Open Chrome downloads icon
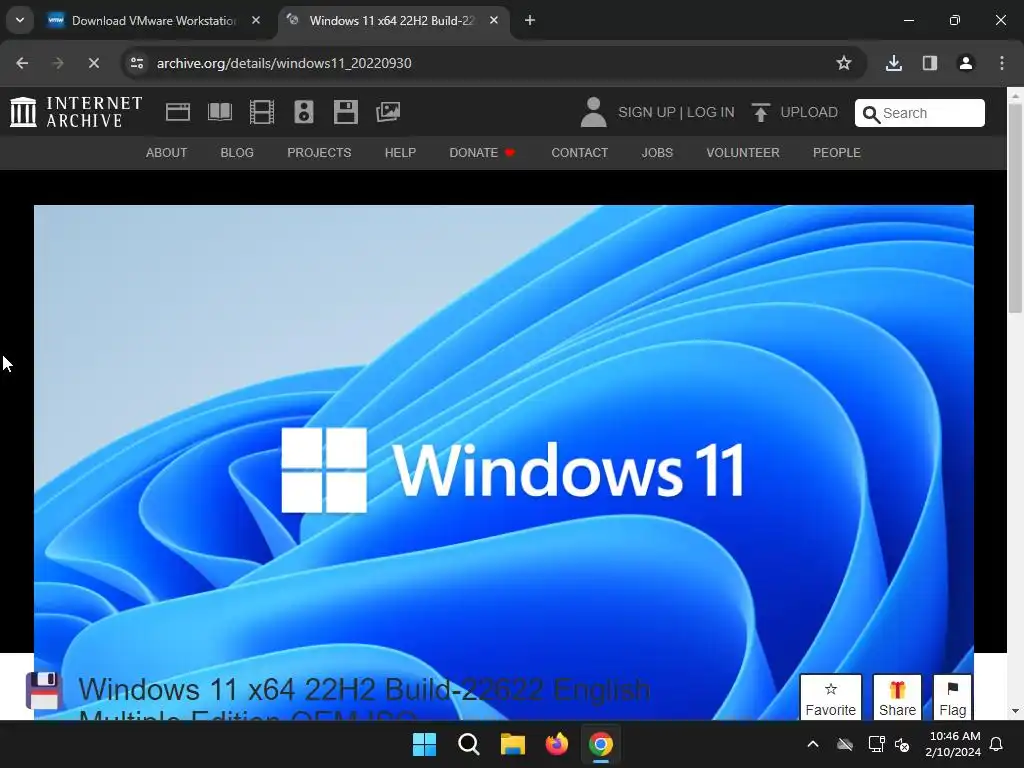The image size is (1024, 768). click(893, 63)
